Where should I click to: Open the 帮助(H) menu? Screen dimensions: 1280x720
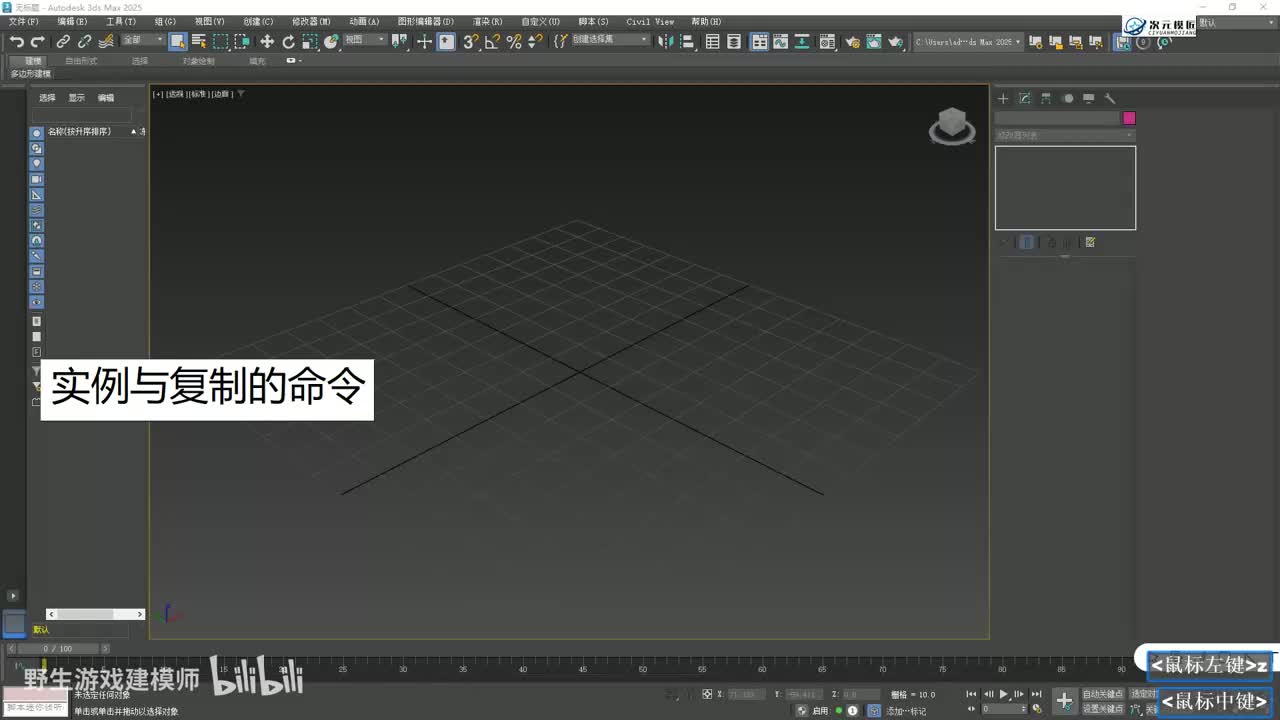tap(706, 21)
